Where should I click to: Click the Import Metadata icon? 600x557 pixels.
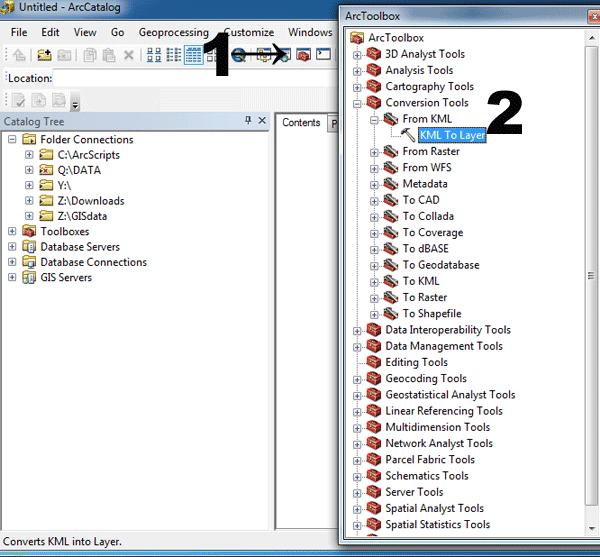[x=59, y=101]
